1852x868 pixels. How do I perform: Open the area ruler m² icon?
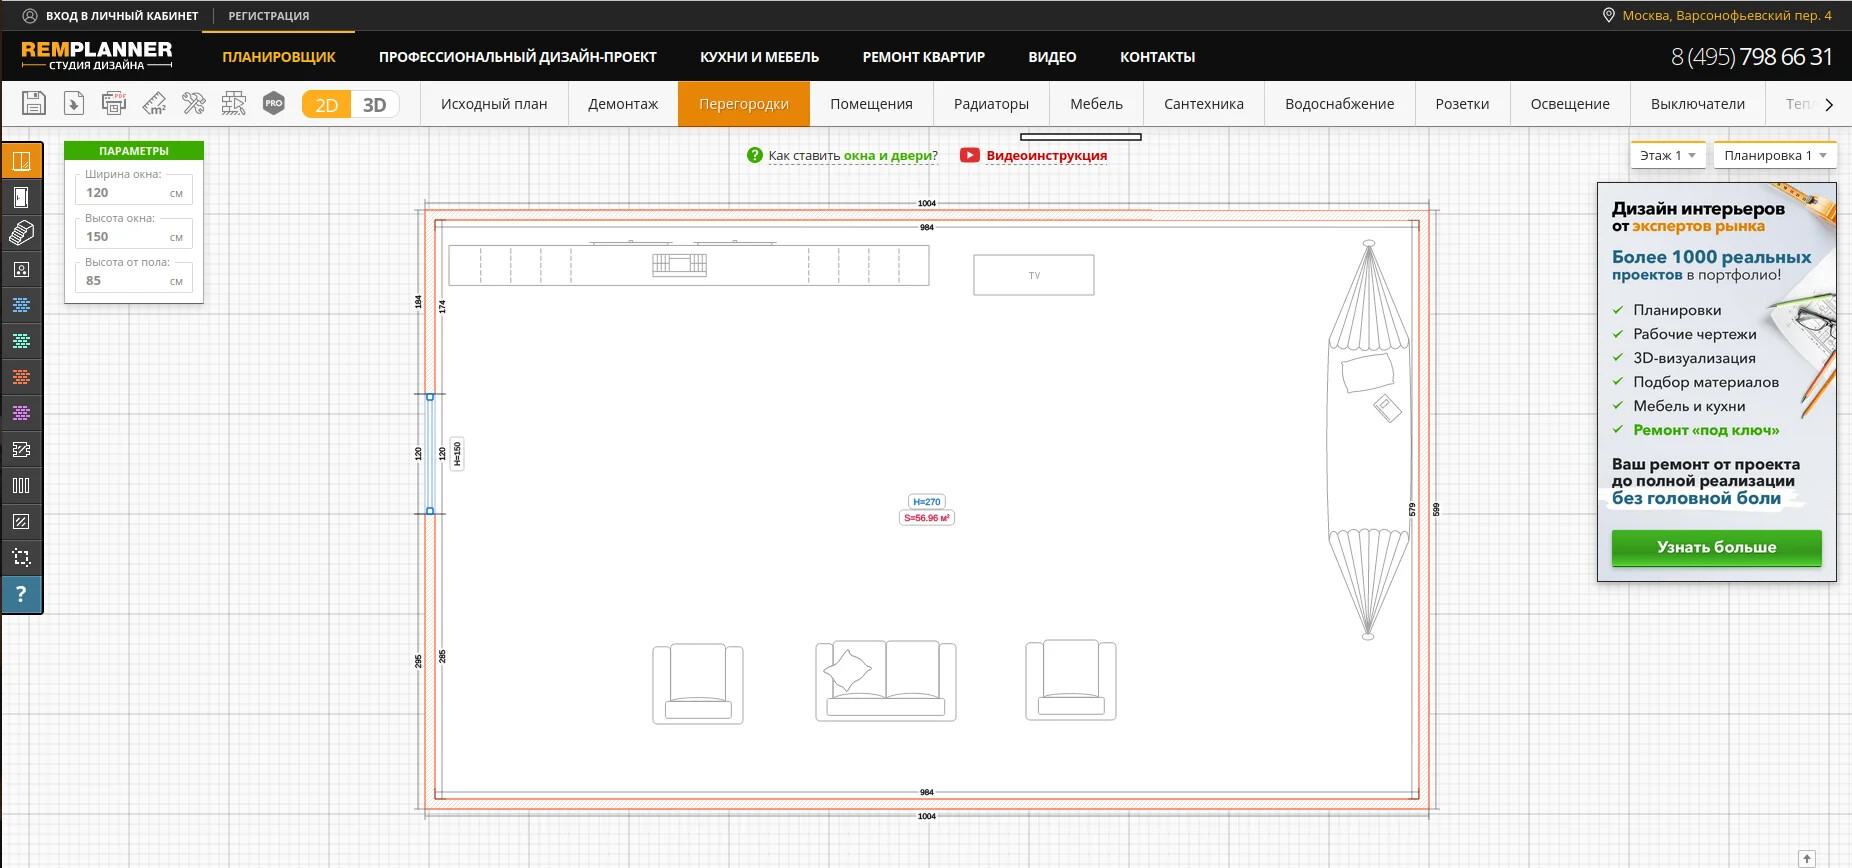tap(154, 103)
